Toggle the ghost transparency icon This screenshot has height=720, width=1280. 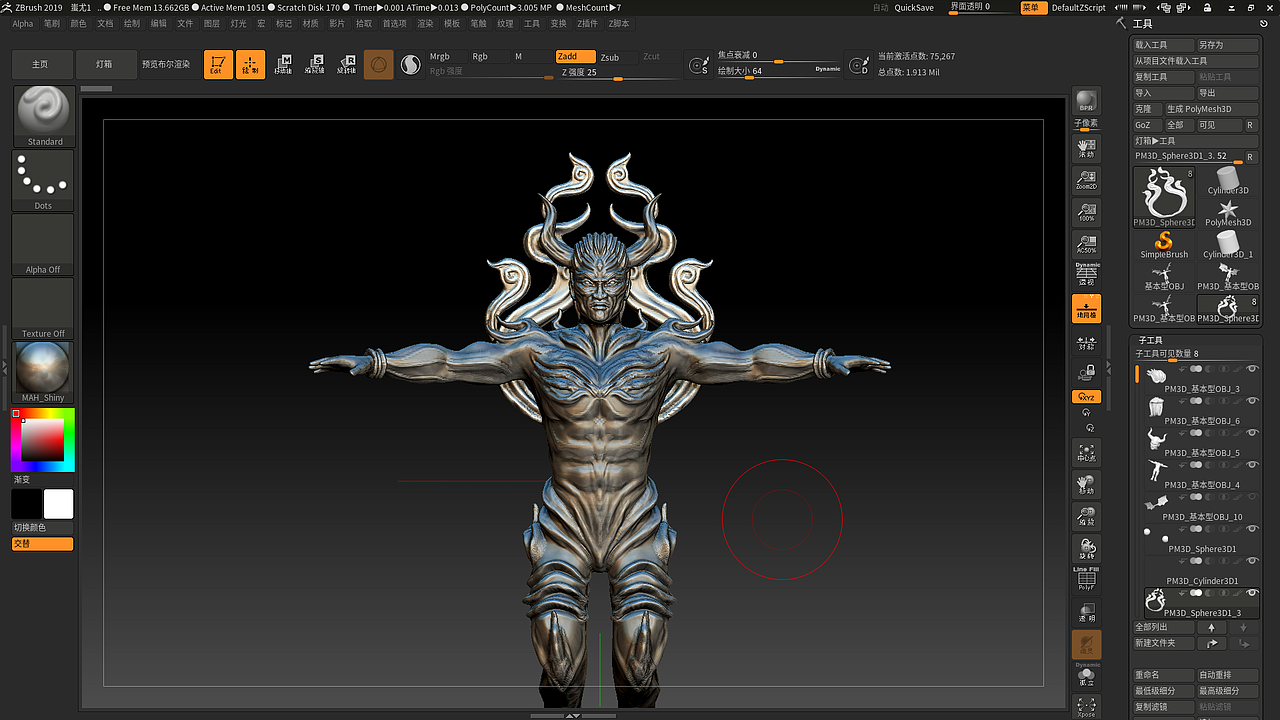1086,645
